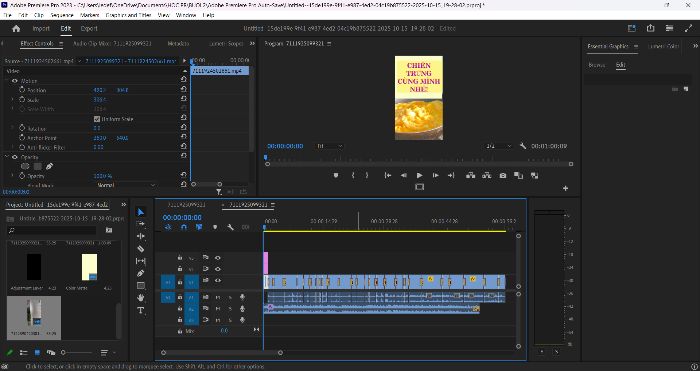Mark In point in Program monitor
The height and width of the screenshot is (371, 700).
coord(353,175)
